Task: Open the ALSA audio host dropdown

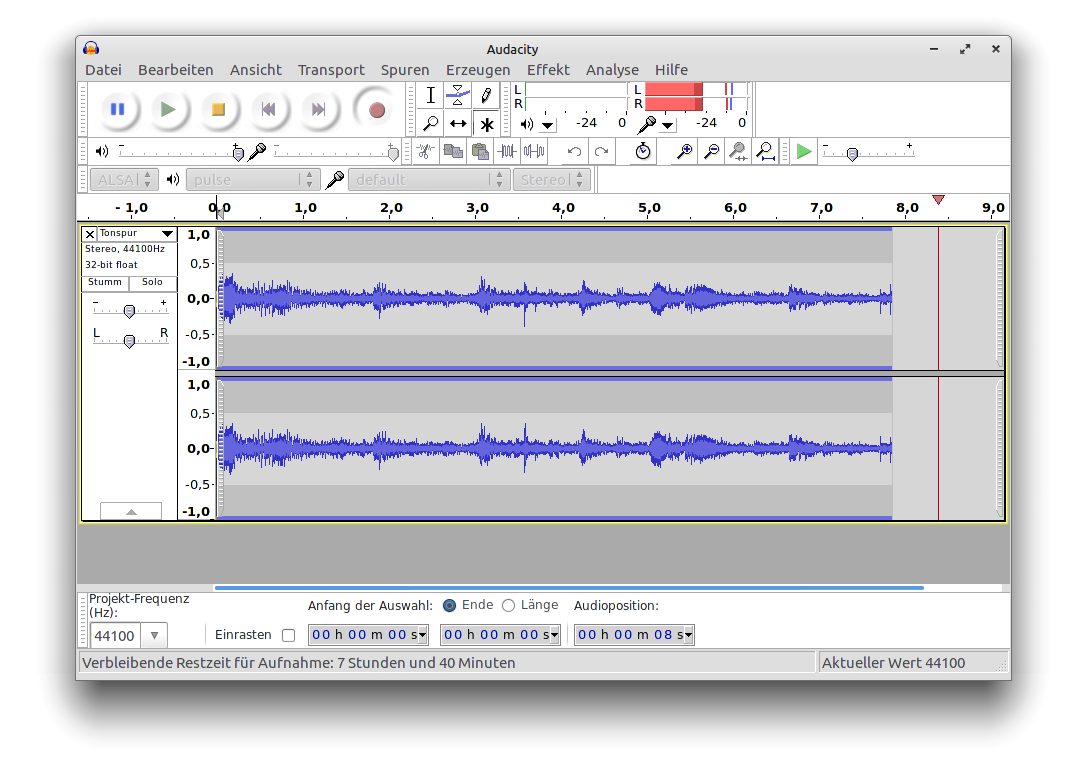Action: click(x=125, y=180)
